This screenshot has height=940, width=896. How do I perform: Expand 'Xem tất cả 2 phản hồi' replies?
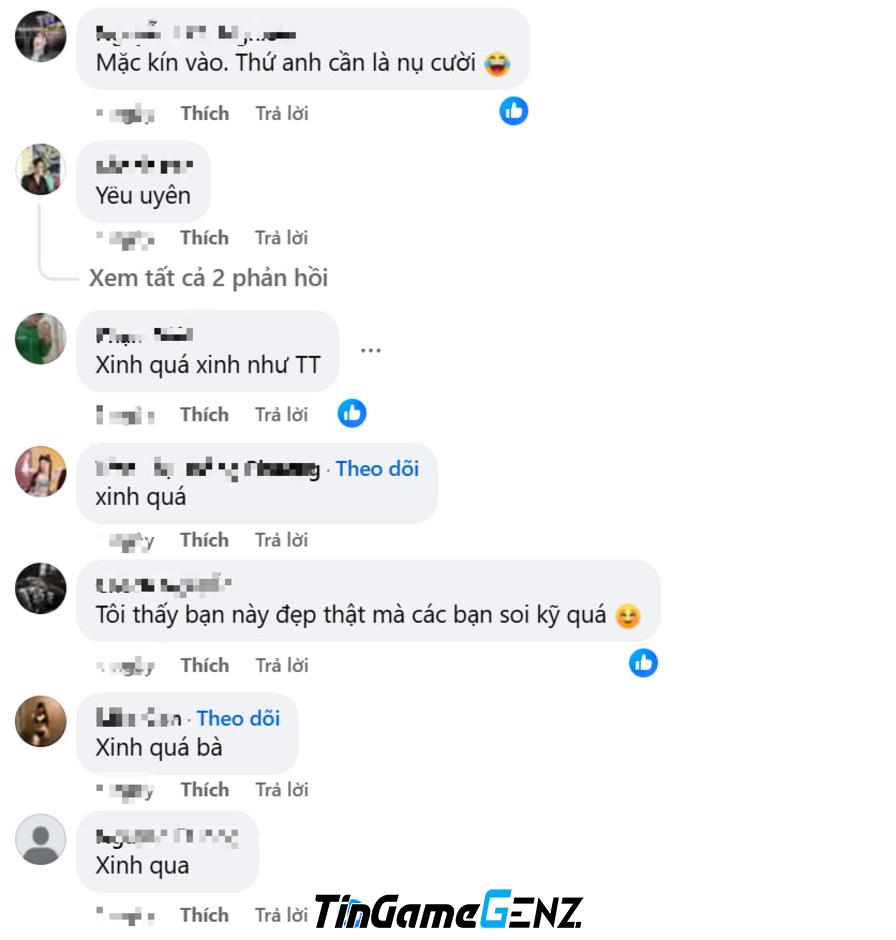tap(209, 278)
